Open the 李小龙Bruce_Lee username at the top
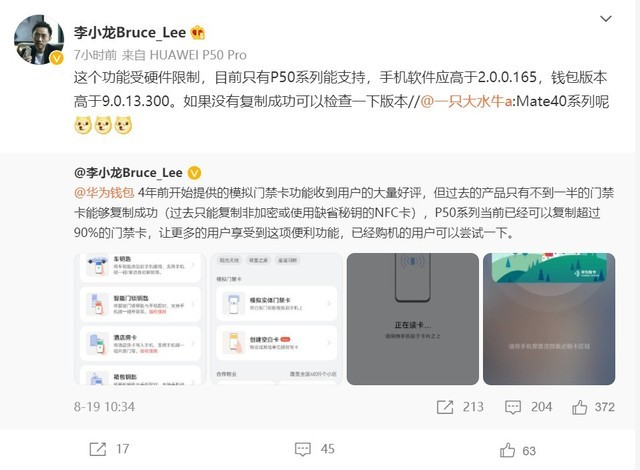640x470 pixels. (x=130, y=33)
